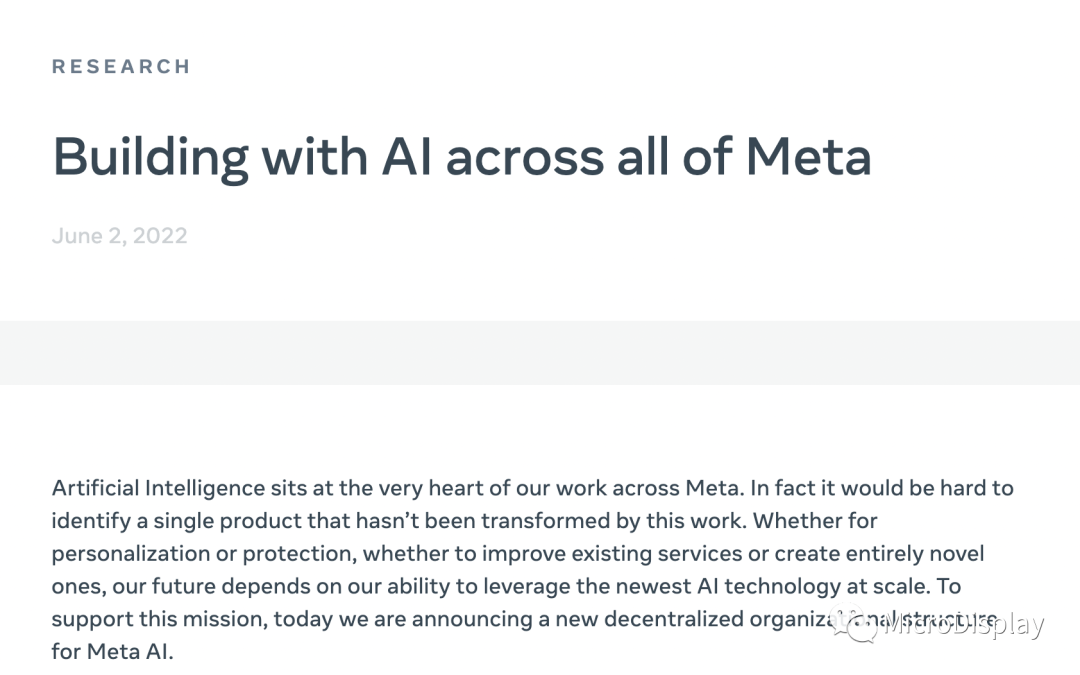Click the phrase "support this mission"
This screenshot has width=1080, height=675.
[x=157, y=619]
